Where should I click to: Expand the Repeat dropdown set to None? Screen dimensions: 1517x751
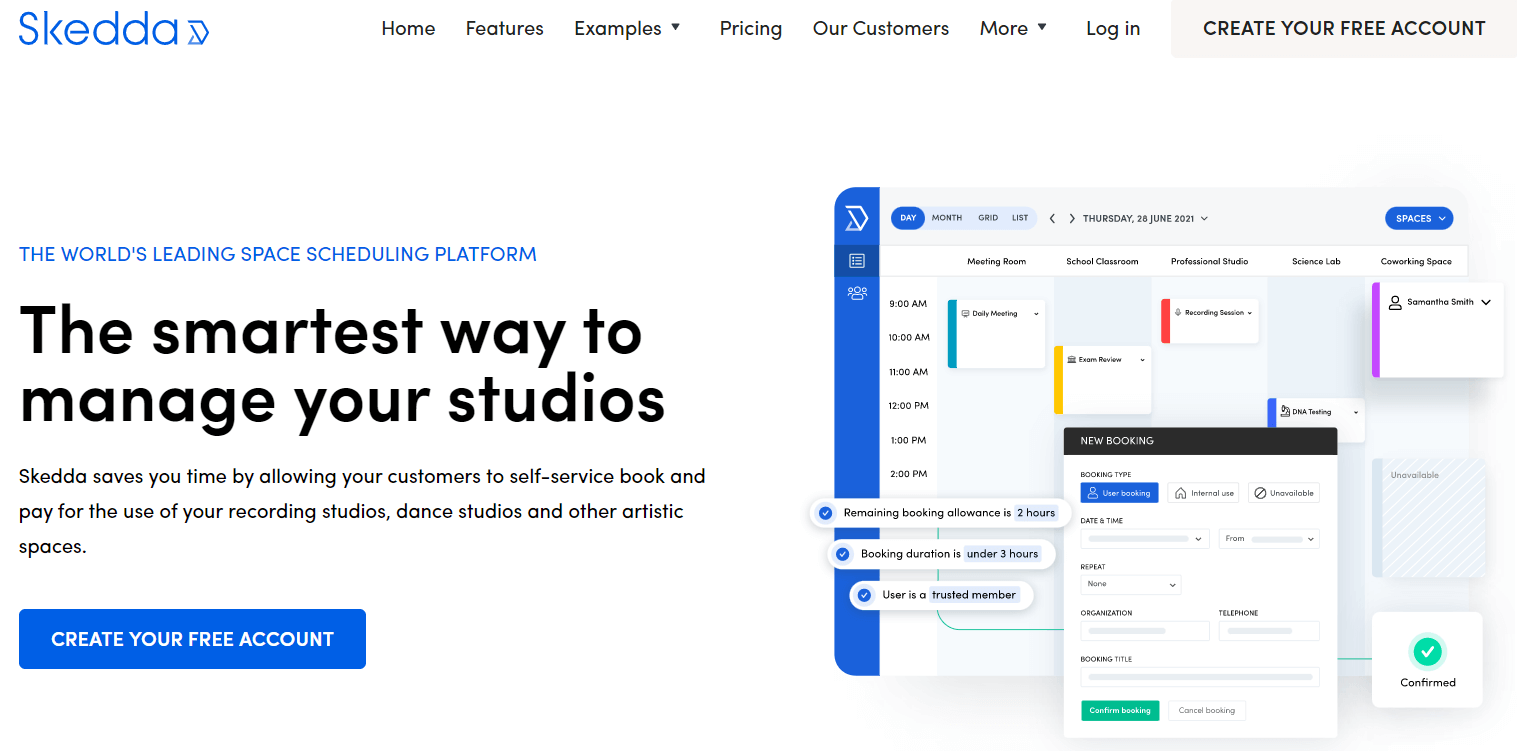tap(1130, 584)
